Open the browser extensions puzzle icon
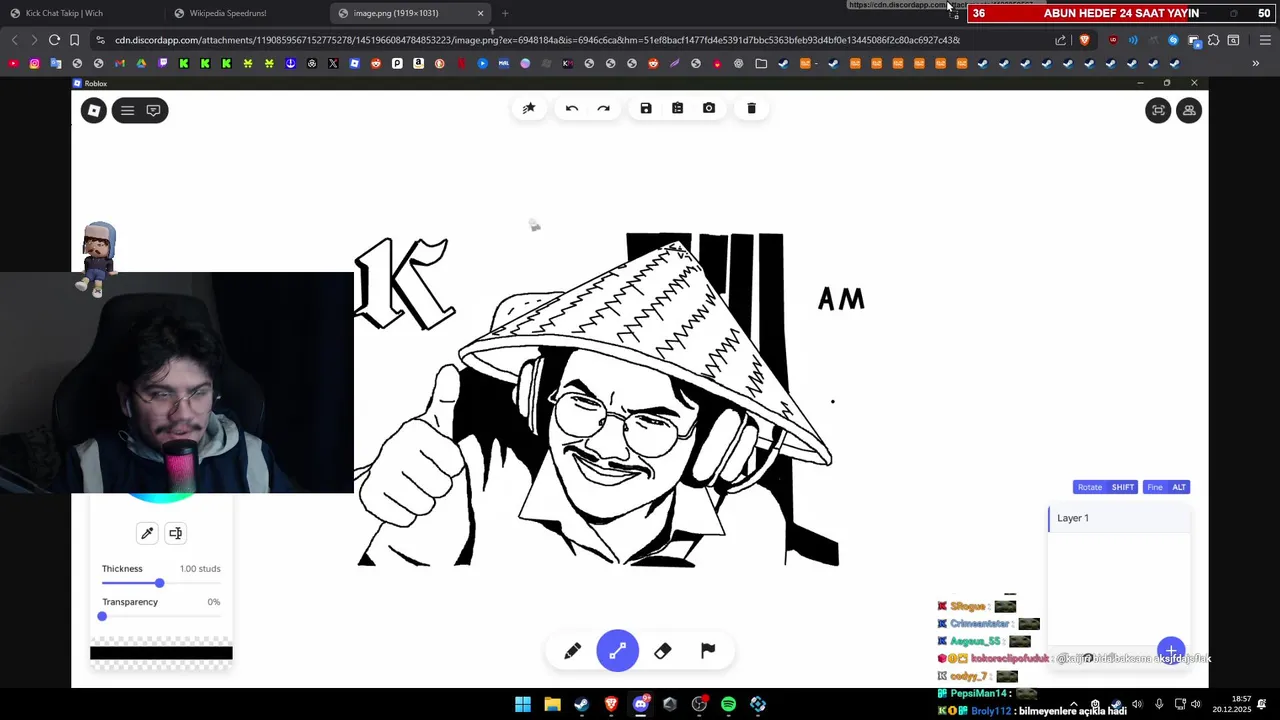The height and width of the screenshot is (720, 1280). pyautogui.click(x=1213, y=40)
